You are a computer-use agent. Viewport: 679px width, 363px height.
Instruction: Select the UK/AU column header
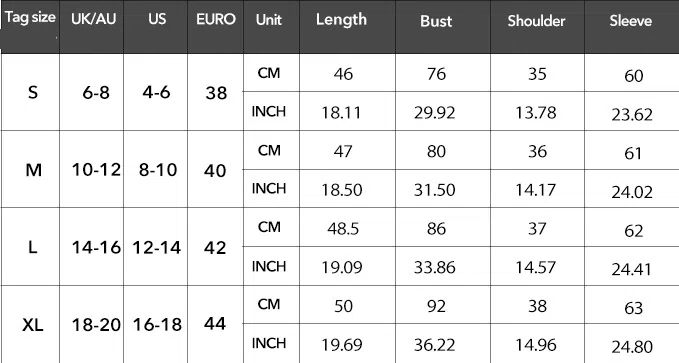coord(94,19)
